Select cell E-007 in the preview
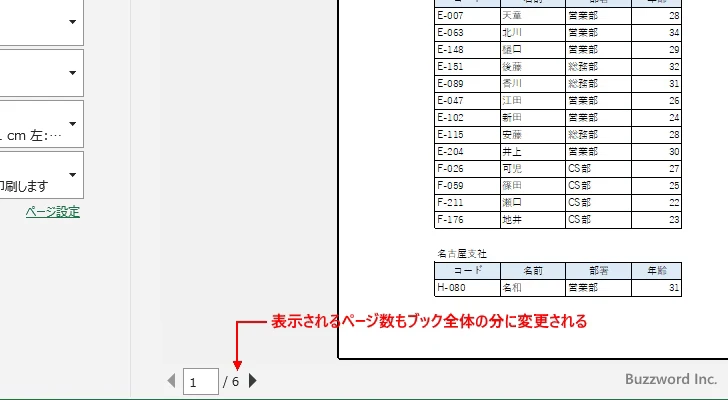 click(468, 16)
